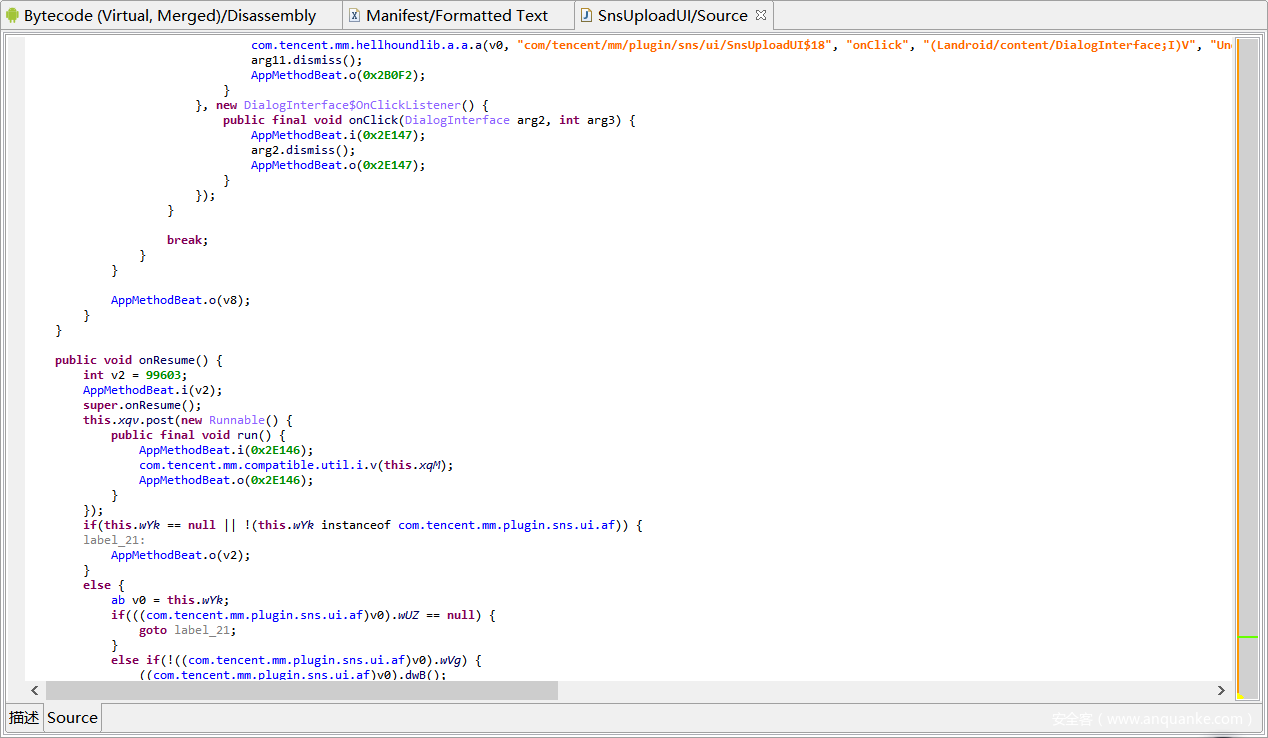Click the yellow marker at overview ruler bottom
1268x738 pixels.
click(x=1240, y=696)
